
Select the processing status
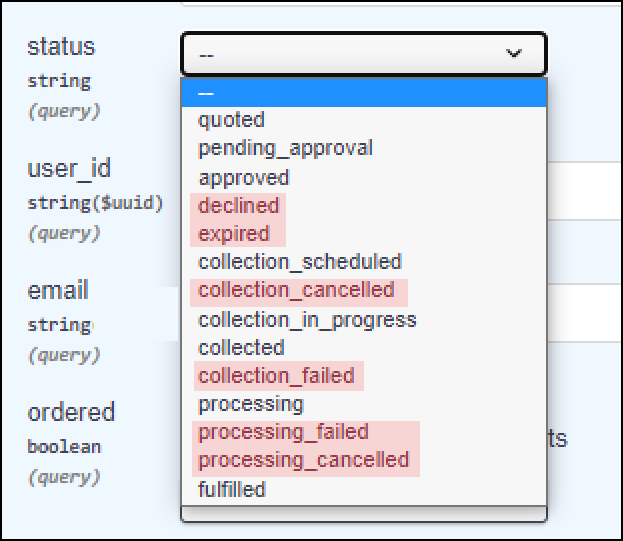click(x=364, y=404)
